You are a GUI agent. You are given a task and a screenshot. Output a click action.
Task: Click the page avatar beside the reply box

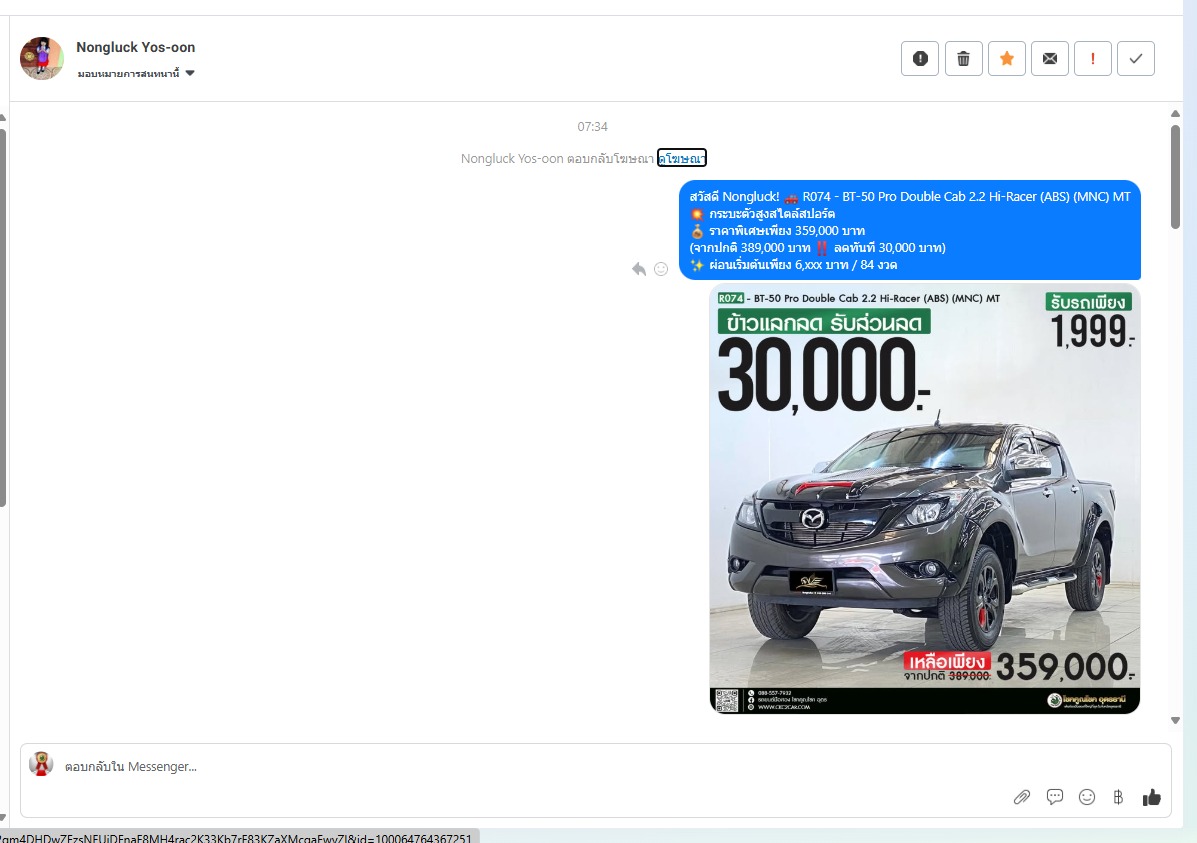[x=41, y=764]
